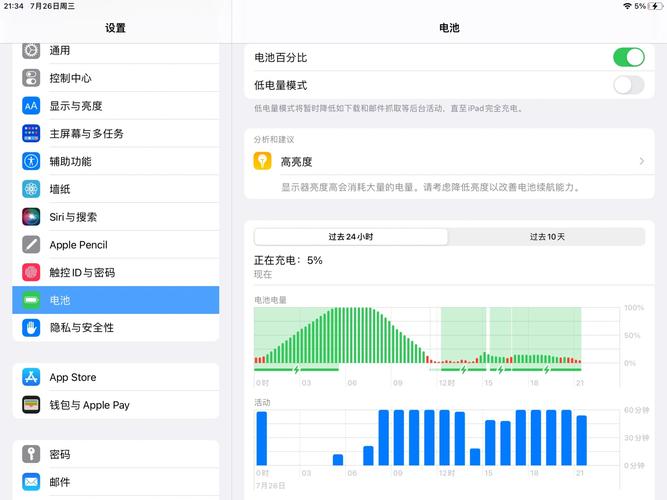Tap the 密码 key icon
This screenshot has width=667, height=500.
point(31,454)
